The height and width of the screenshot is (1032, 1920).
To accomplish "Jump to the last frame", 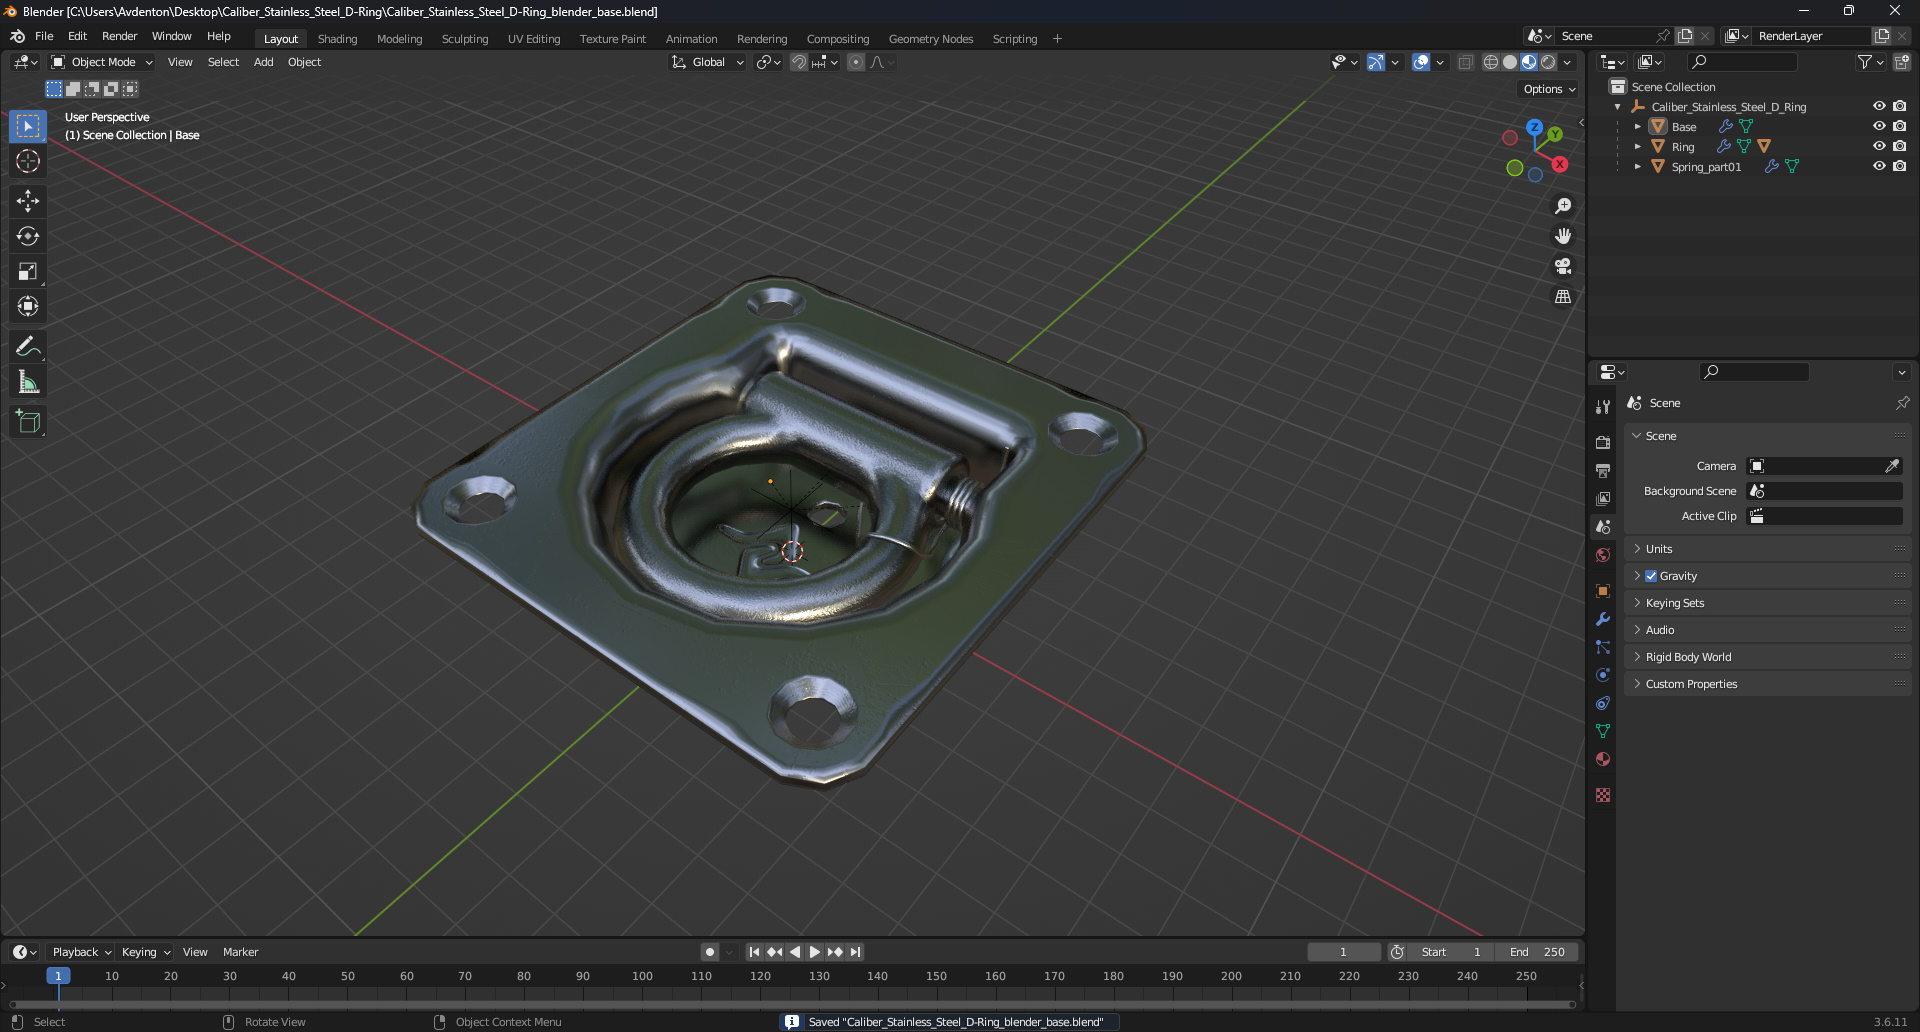I will click(856, 952).
